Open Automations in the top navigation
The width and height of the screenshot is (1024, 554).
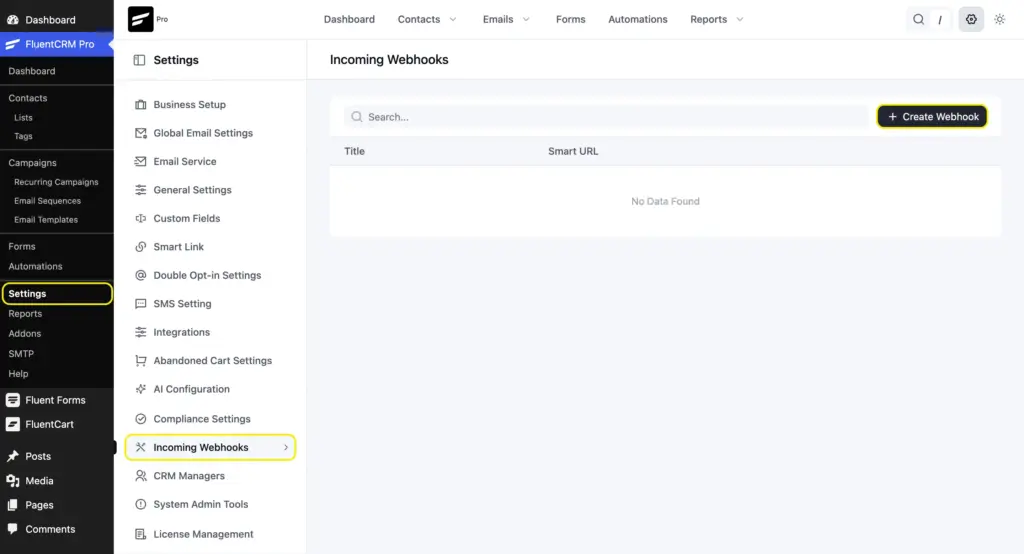(x=638, y=20)
